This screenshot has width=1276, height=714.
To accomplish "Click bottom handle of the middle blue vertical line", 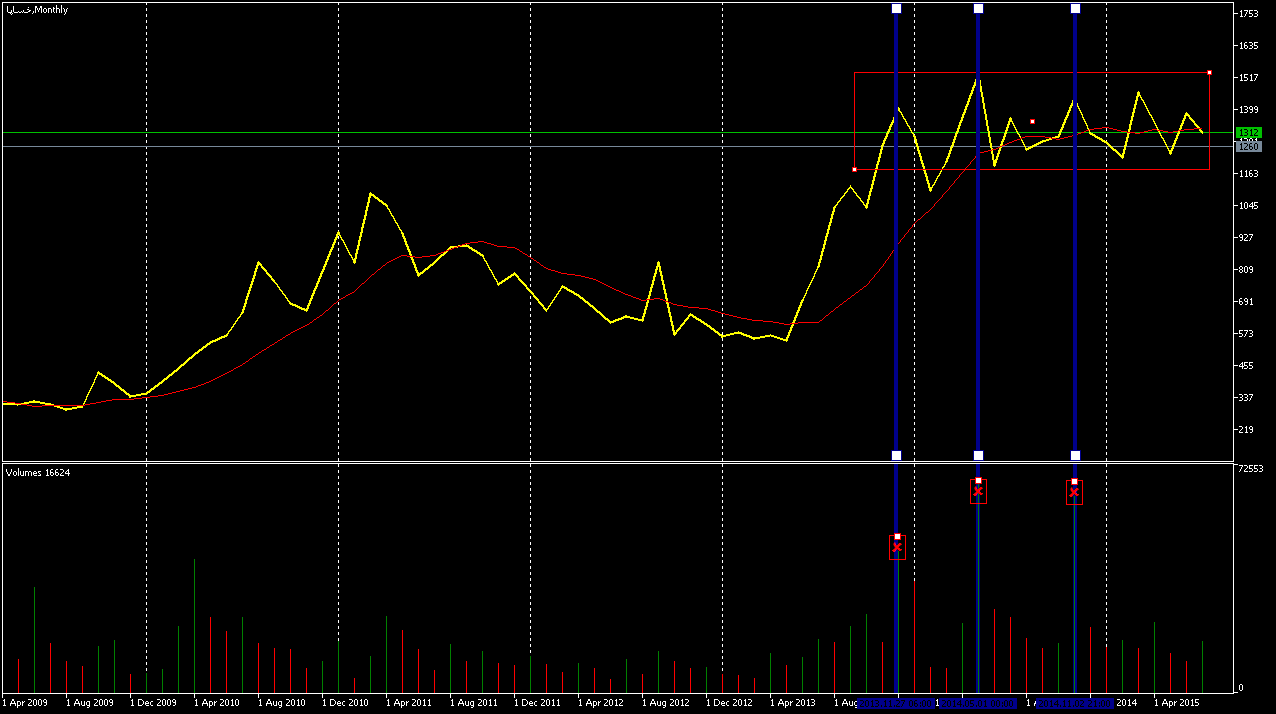I will click(x=978, y=455).
